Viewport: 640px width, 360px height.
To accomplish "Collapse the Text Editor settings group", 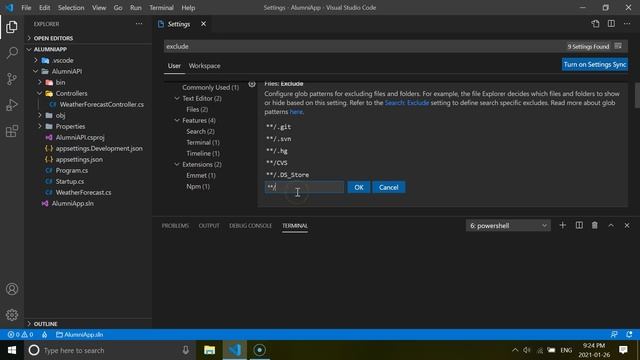I will 177,98.
